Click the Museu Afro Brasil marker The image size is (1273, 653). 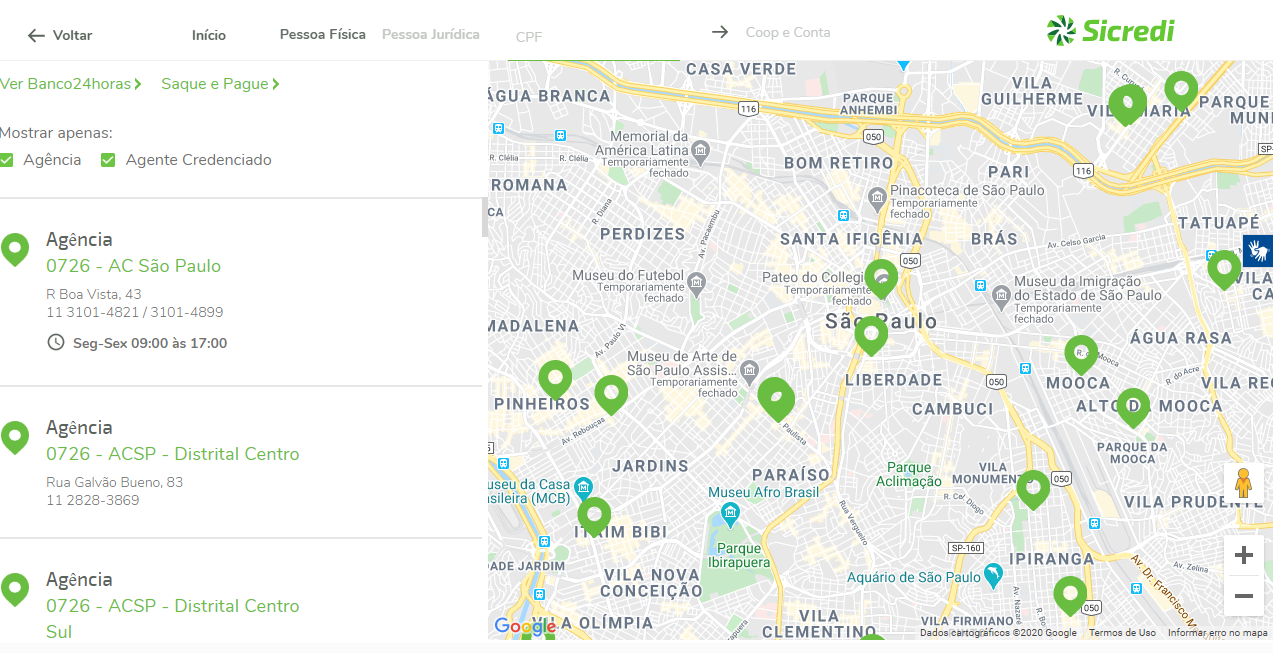click(730, 515)
